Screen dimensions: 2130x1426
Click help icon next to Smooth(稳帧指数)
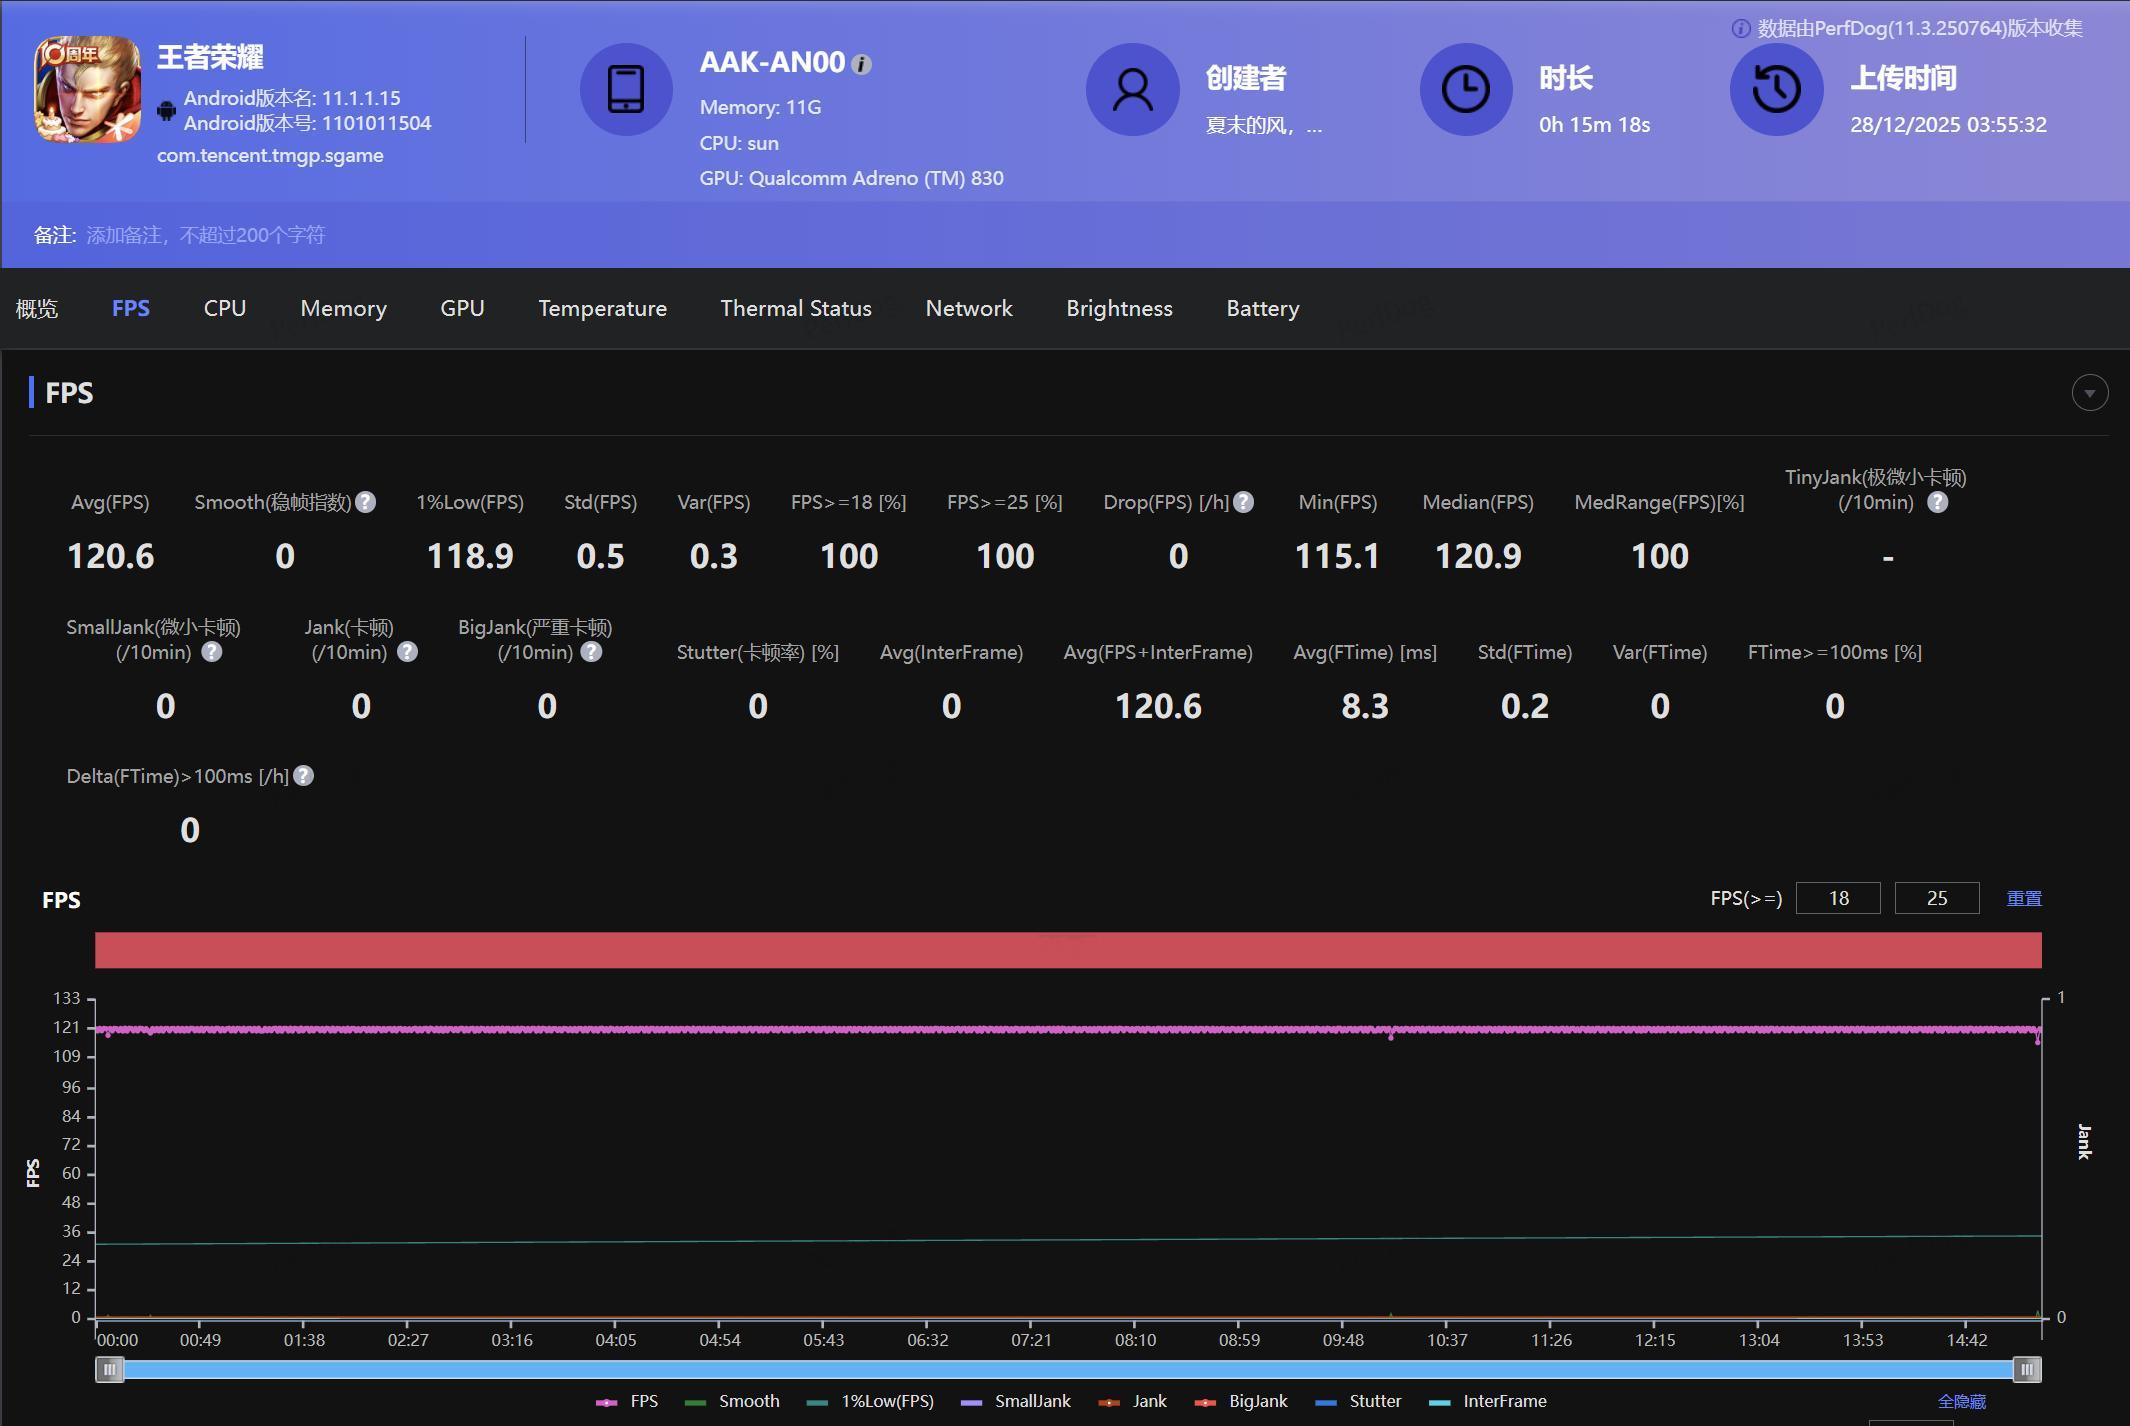[x=366, y=502]
